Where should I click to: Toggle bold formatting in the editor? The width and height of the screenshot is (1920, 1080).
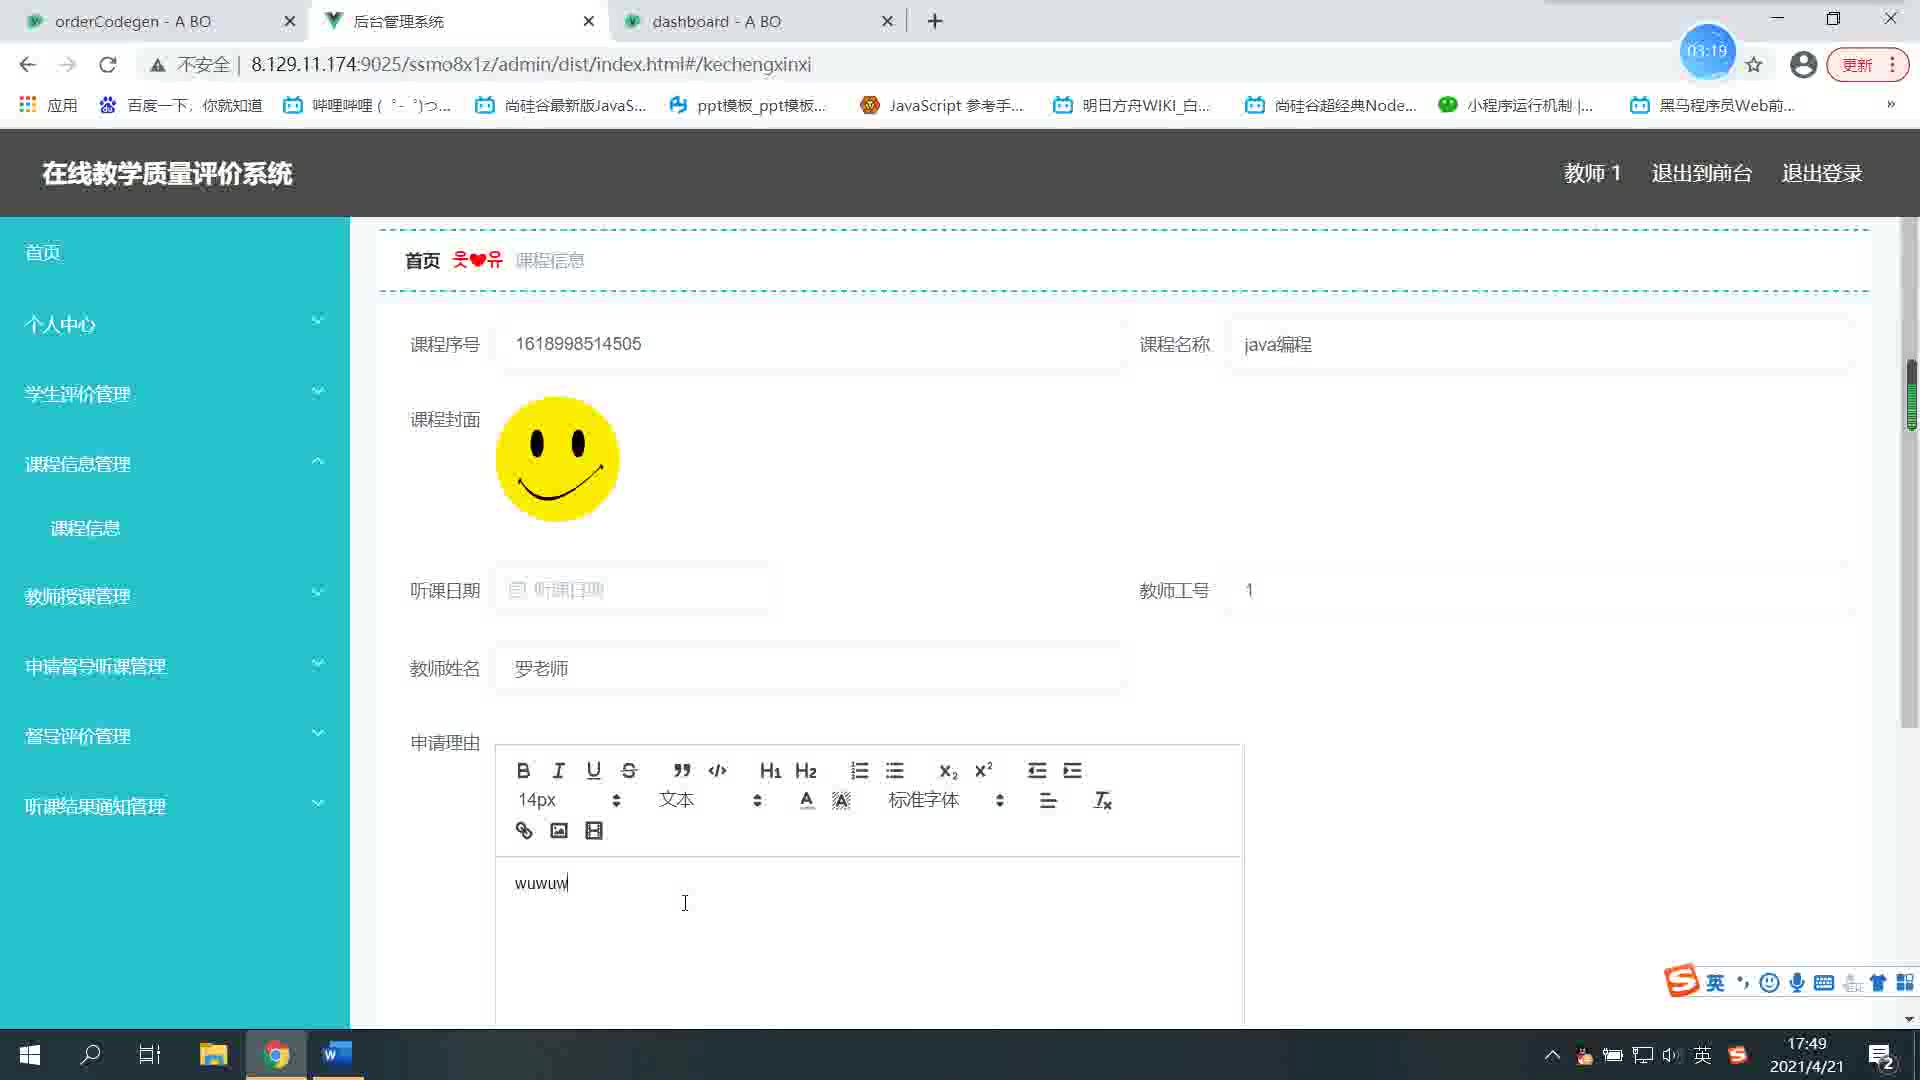coord(523,770)
